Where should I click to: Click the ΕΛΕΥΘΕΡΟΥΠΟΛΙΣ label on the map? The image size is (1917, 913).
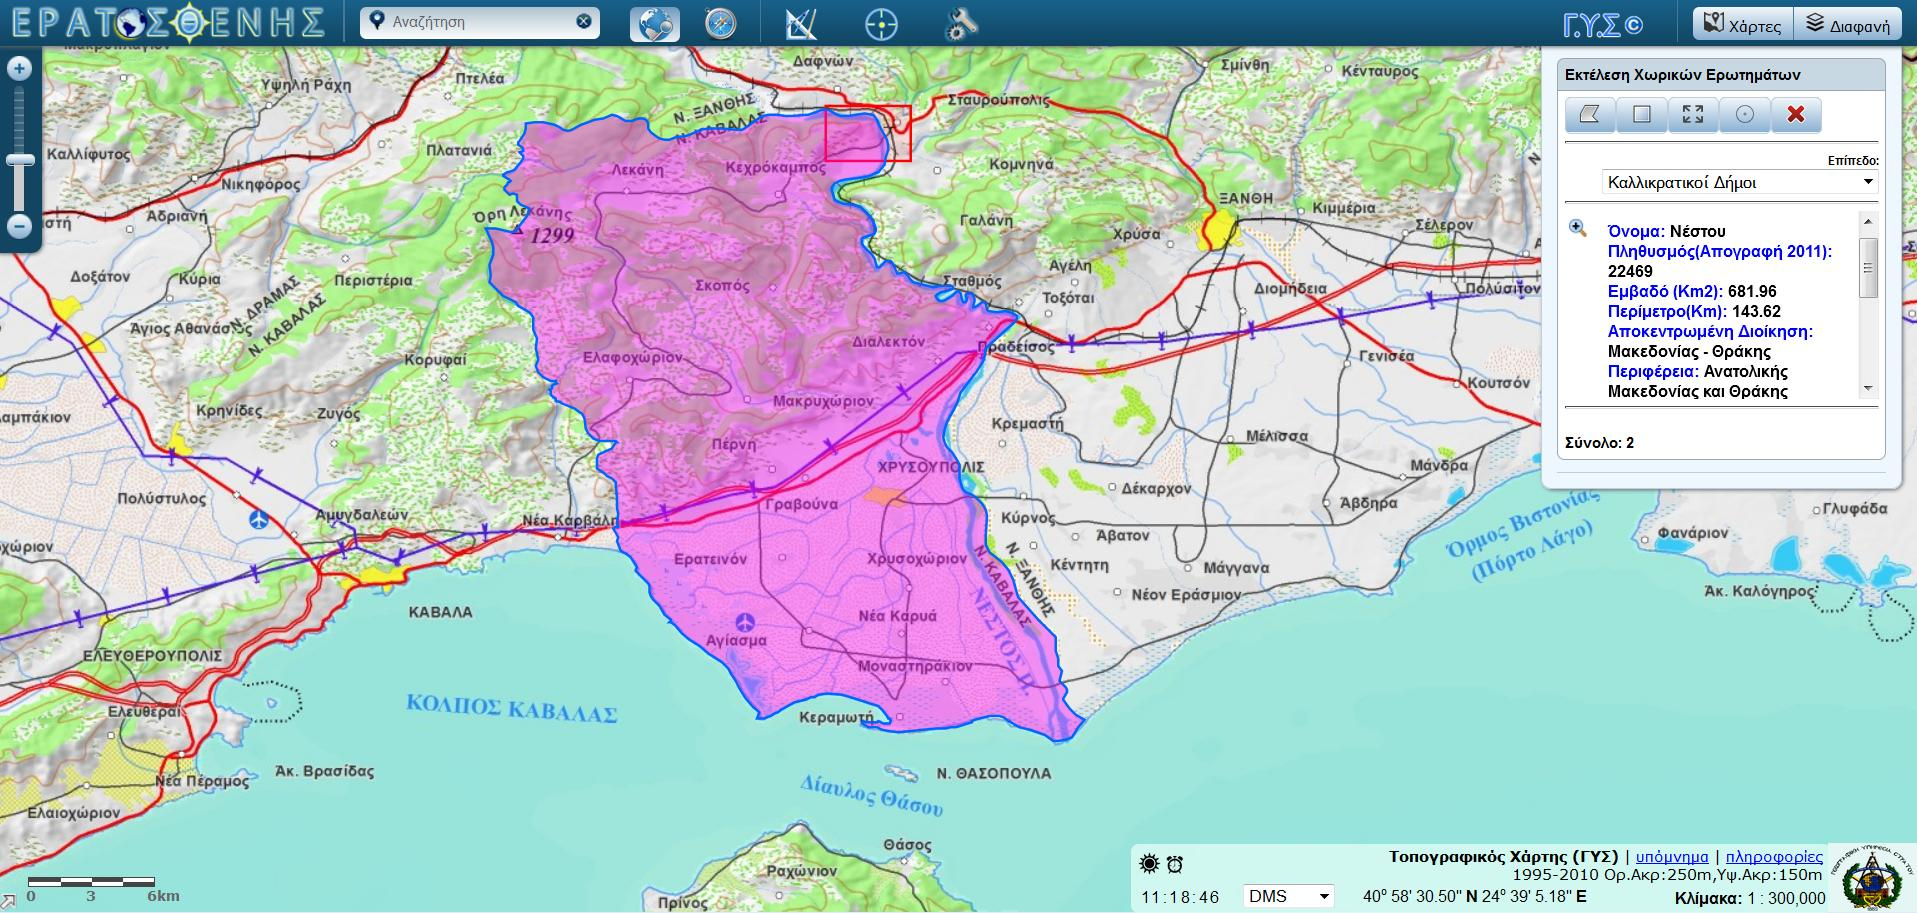point(152,655)
